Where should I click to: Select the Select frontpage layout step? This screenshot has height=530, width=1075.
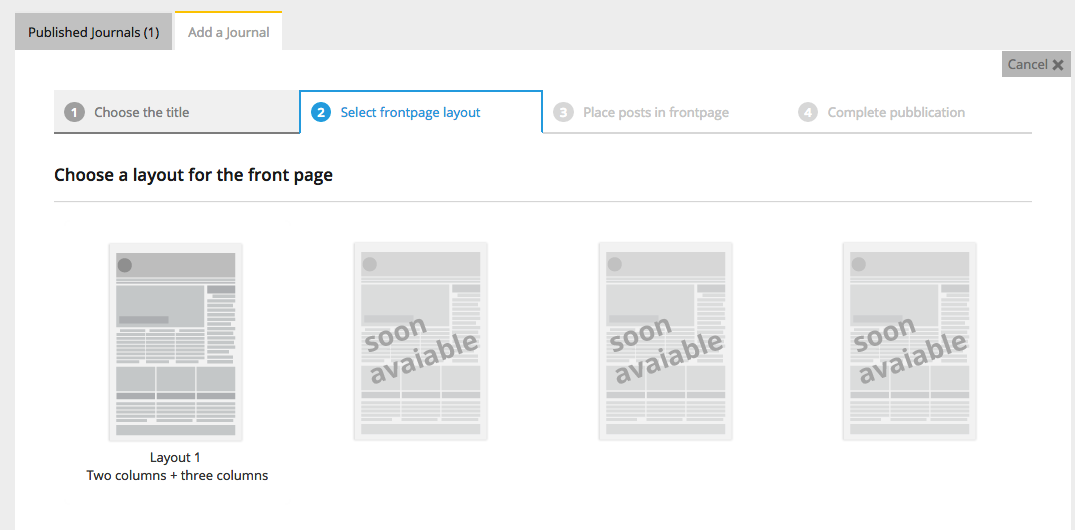click(x=421, y=112)
